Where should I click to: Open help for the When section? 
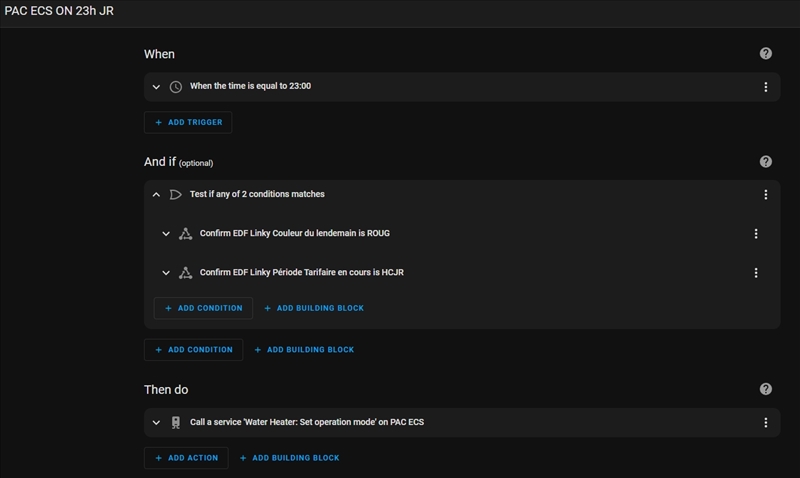click(766, 53)
